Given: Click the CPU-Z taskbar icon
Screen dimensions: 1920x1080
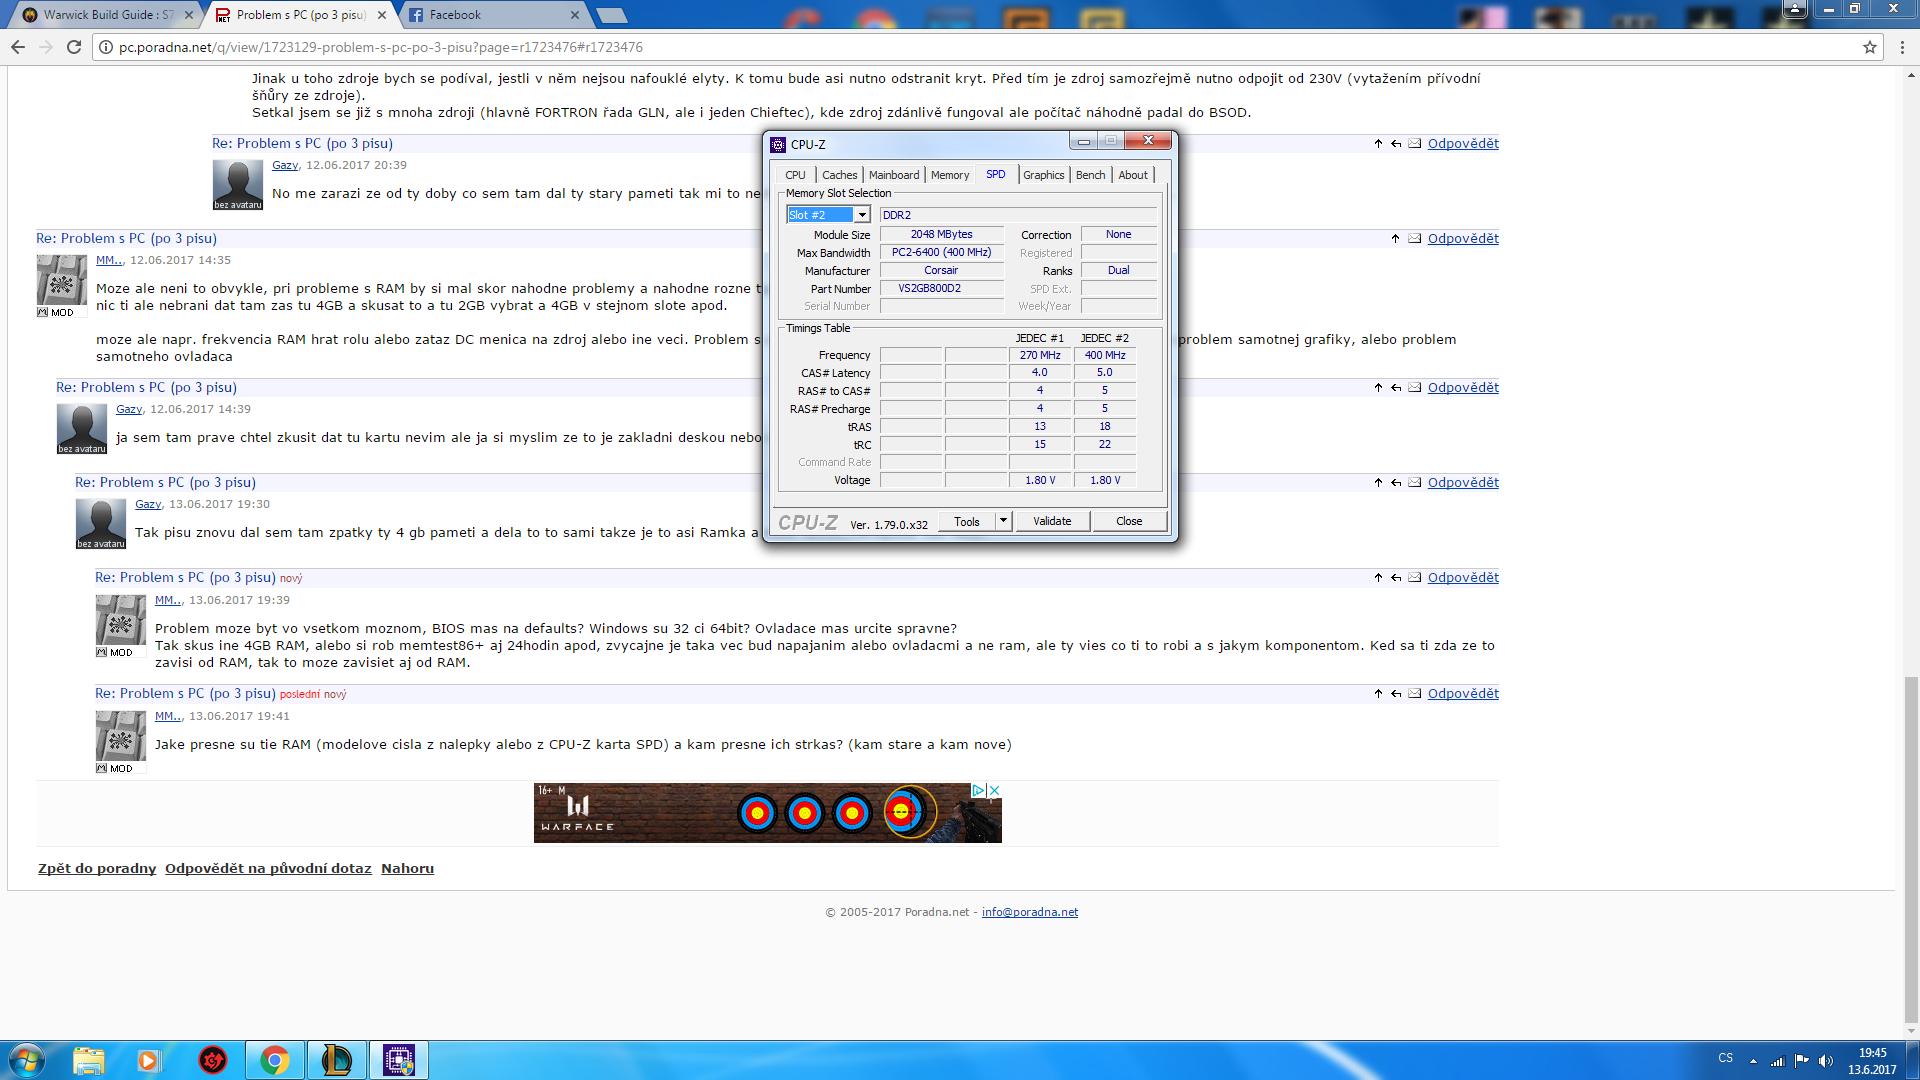Looking at the screenshot, I should pos(399,1060).
